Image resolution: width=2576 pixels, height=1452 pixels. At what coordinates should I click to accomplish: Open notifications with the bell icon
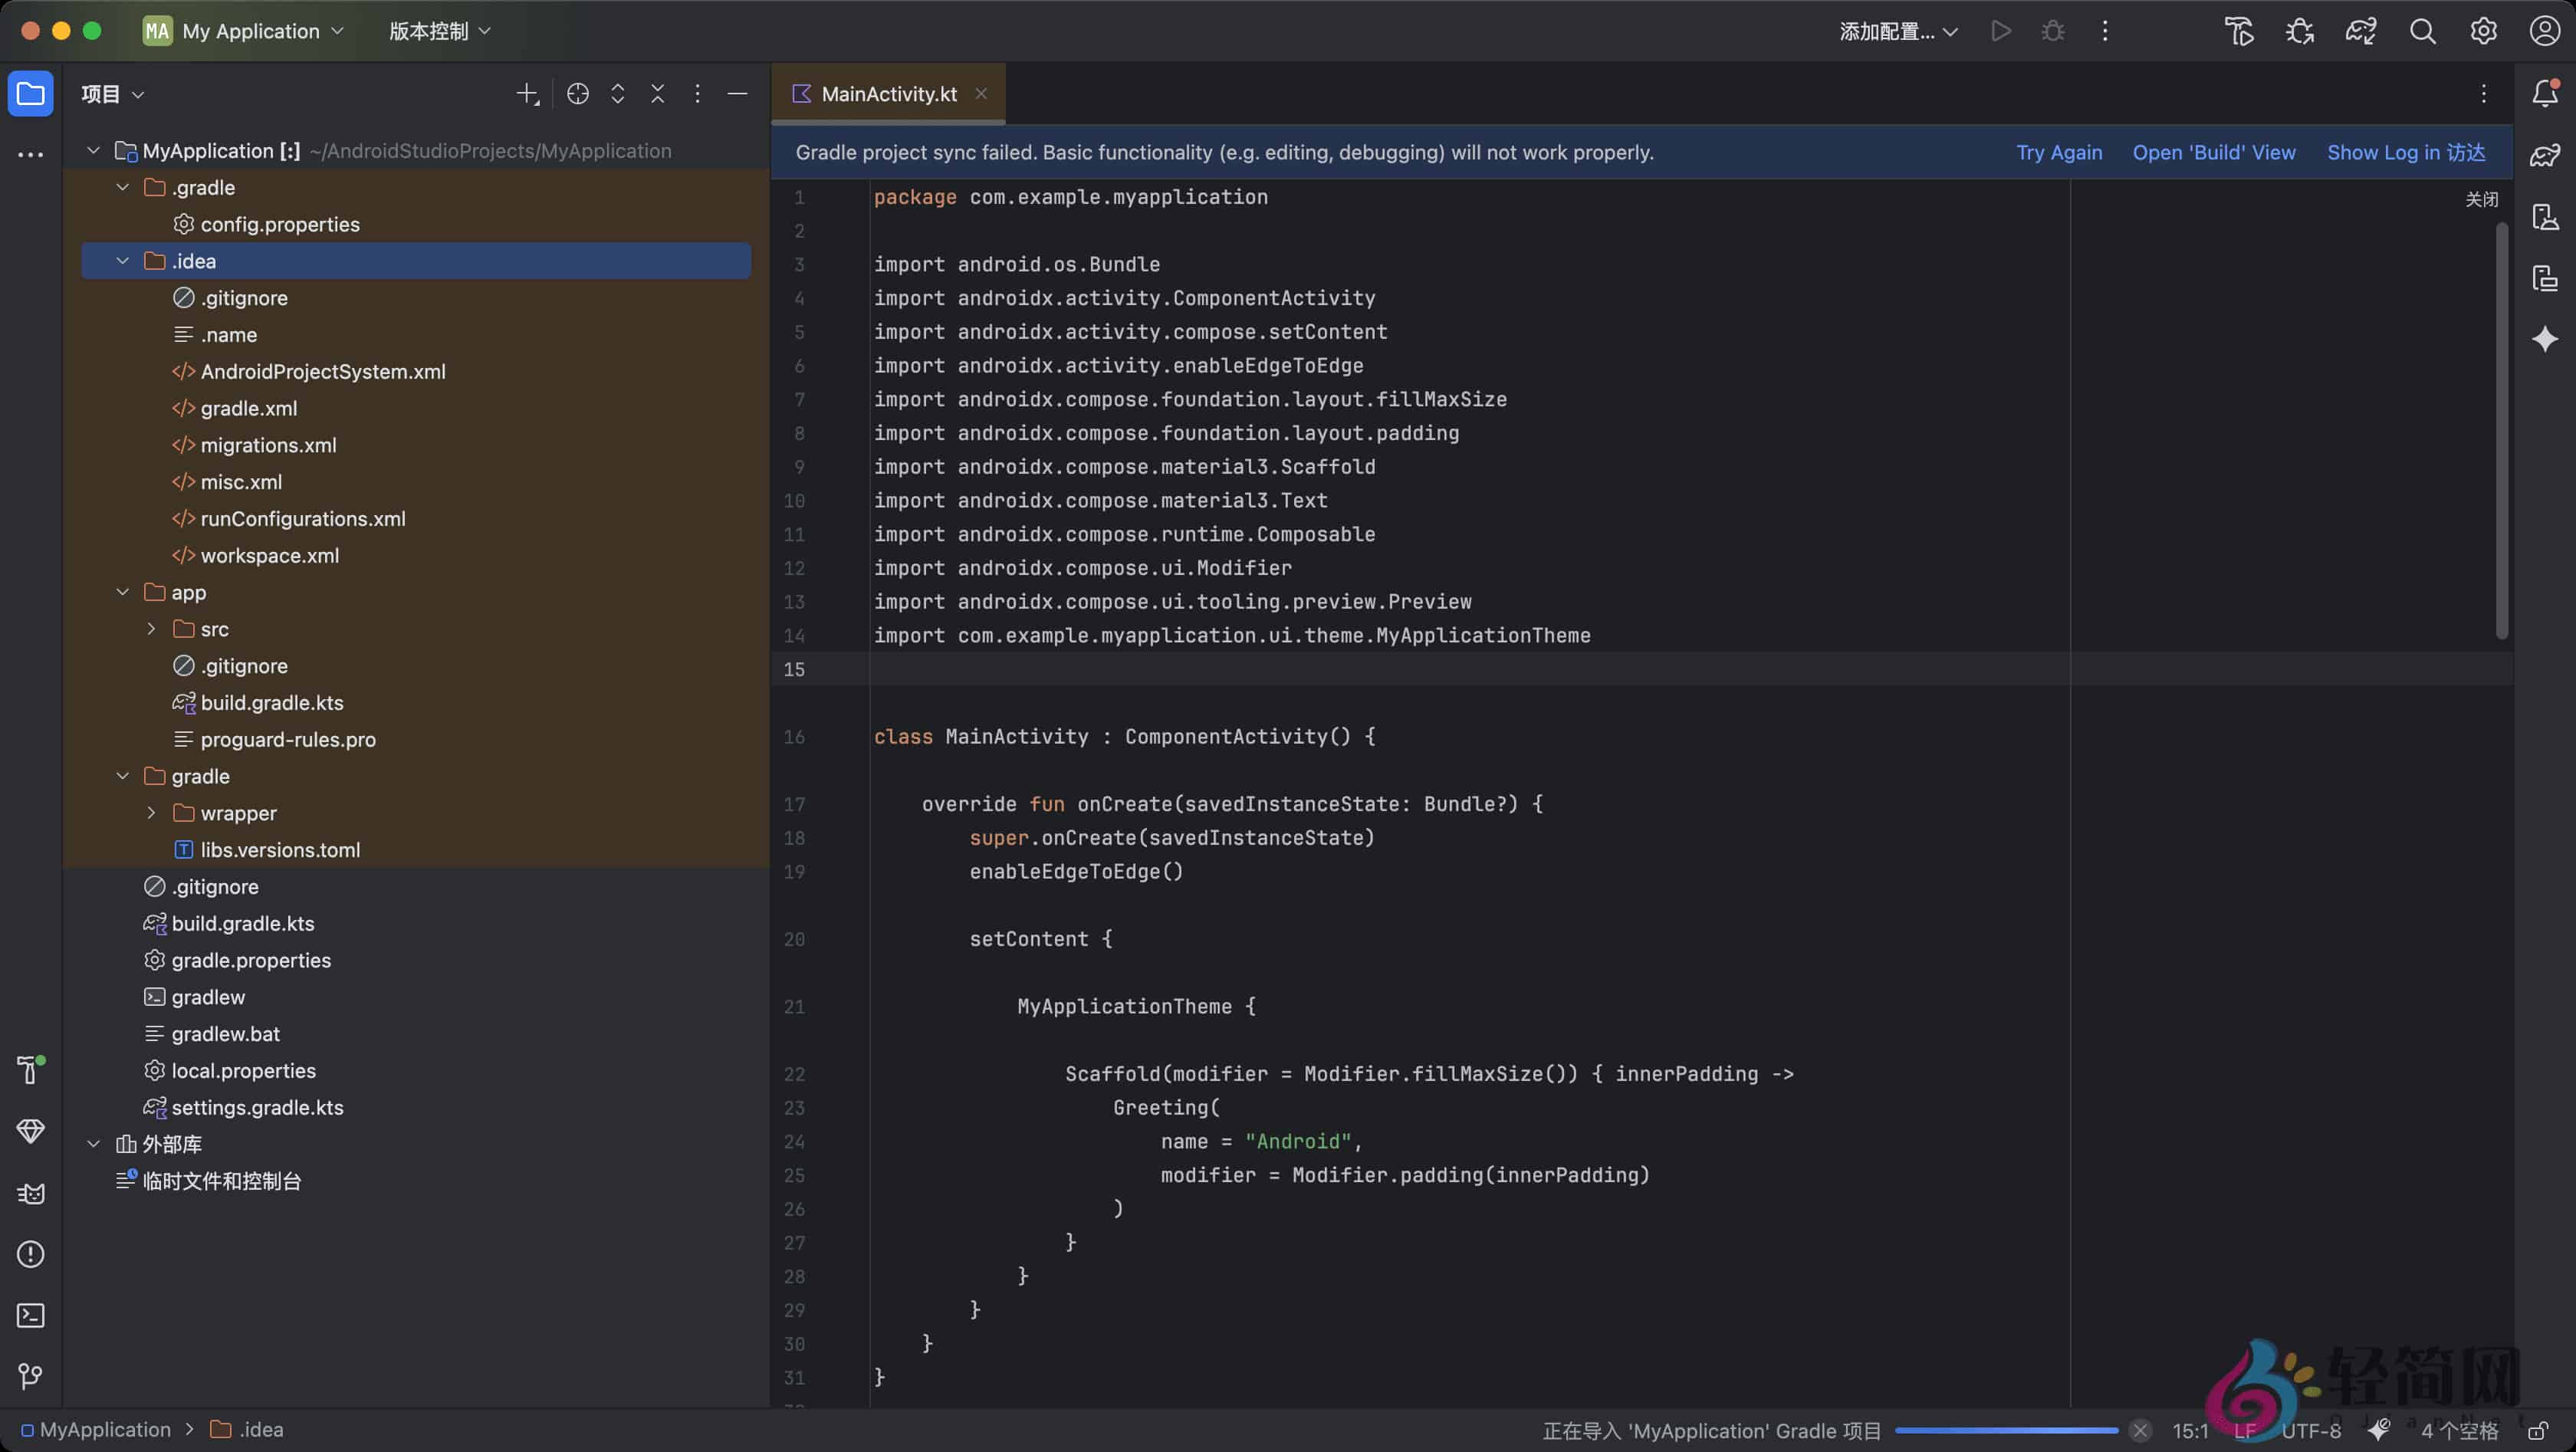(2545, 93)
